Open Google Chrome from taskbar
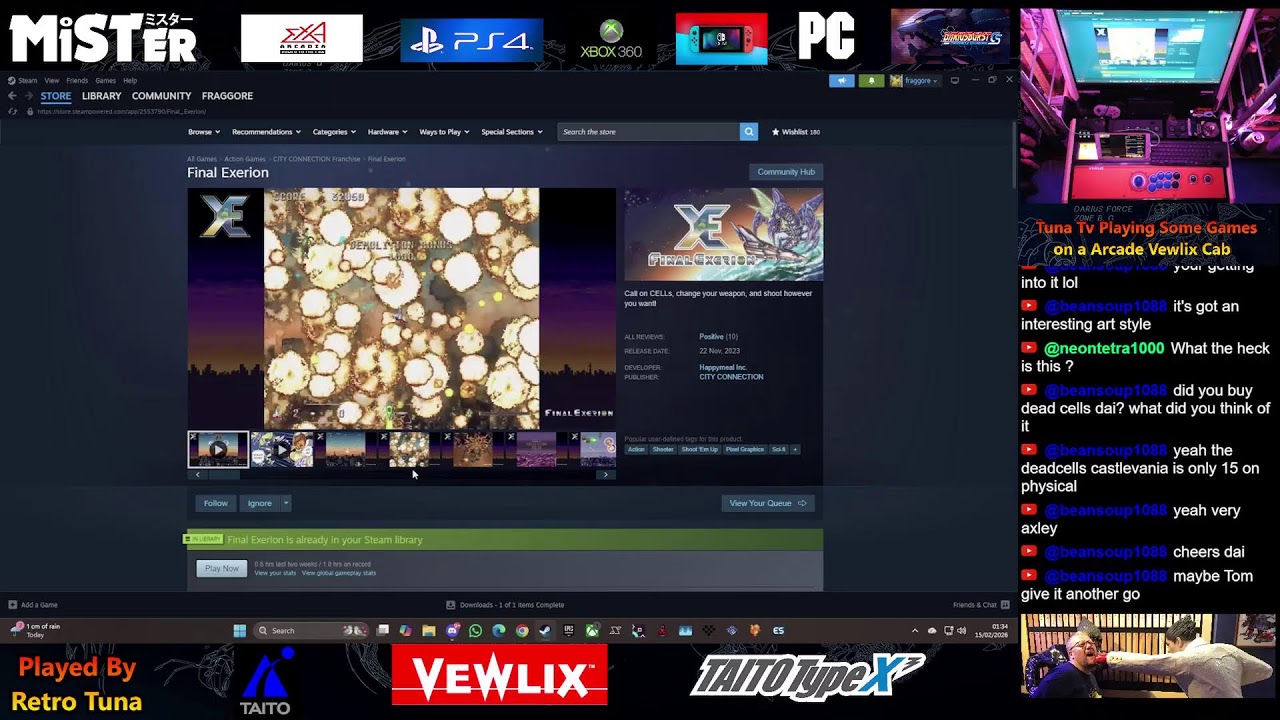Viewport: 1280px width, 720px height. (x=522, y=631)
